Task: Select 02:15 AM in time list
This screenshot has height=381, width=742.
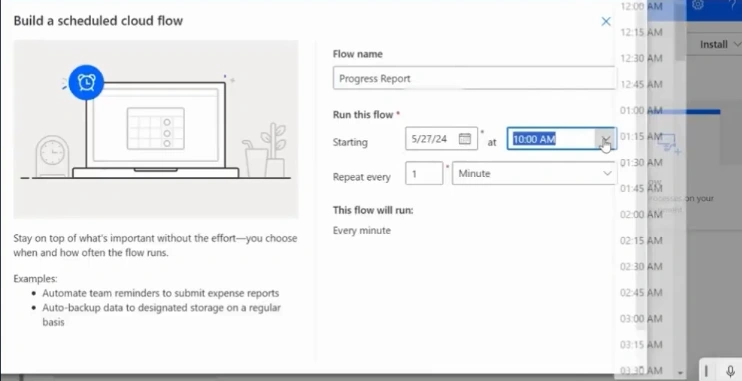Action: point(641,240)
